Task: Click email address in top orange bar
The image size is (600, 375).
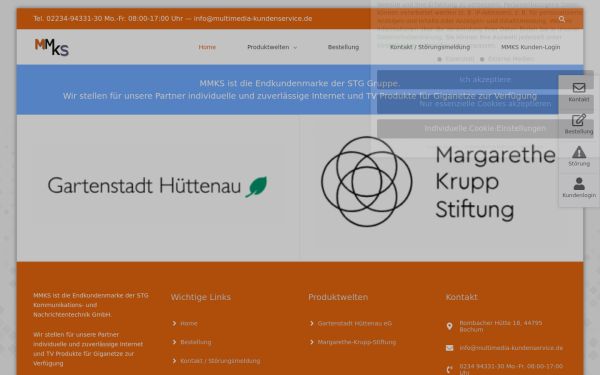Action: 253,19
